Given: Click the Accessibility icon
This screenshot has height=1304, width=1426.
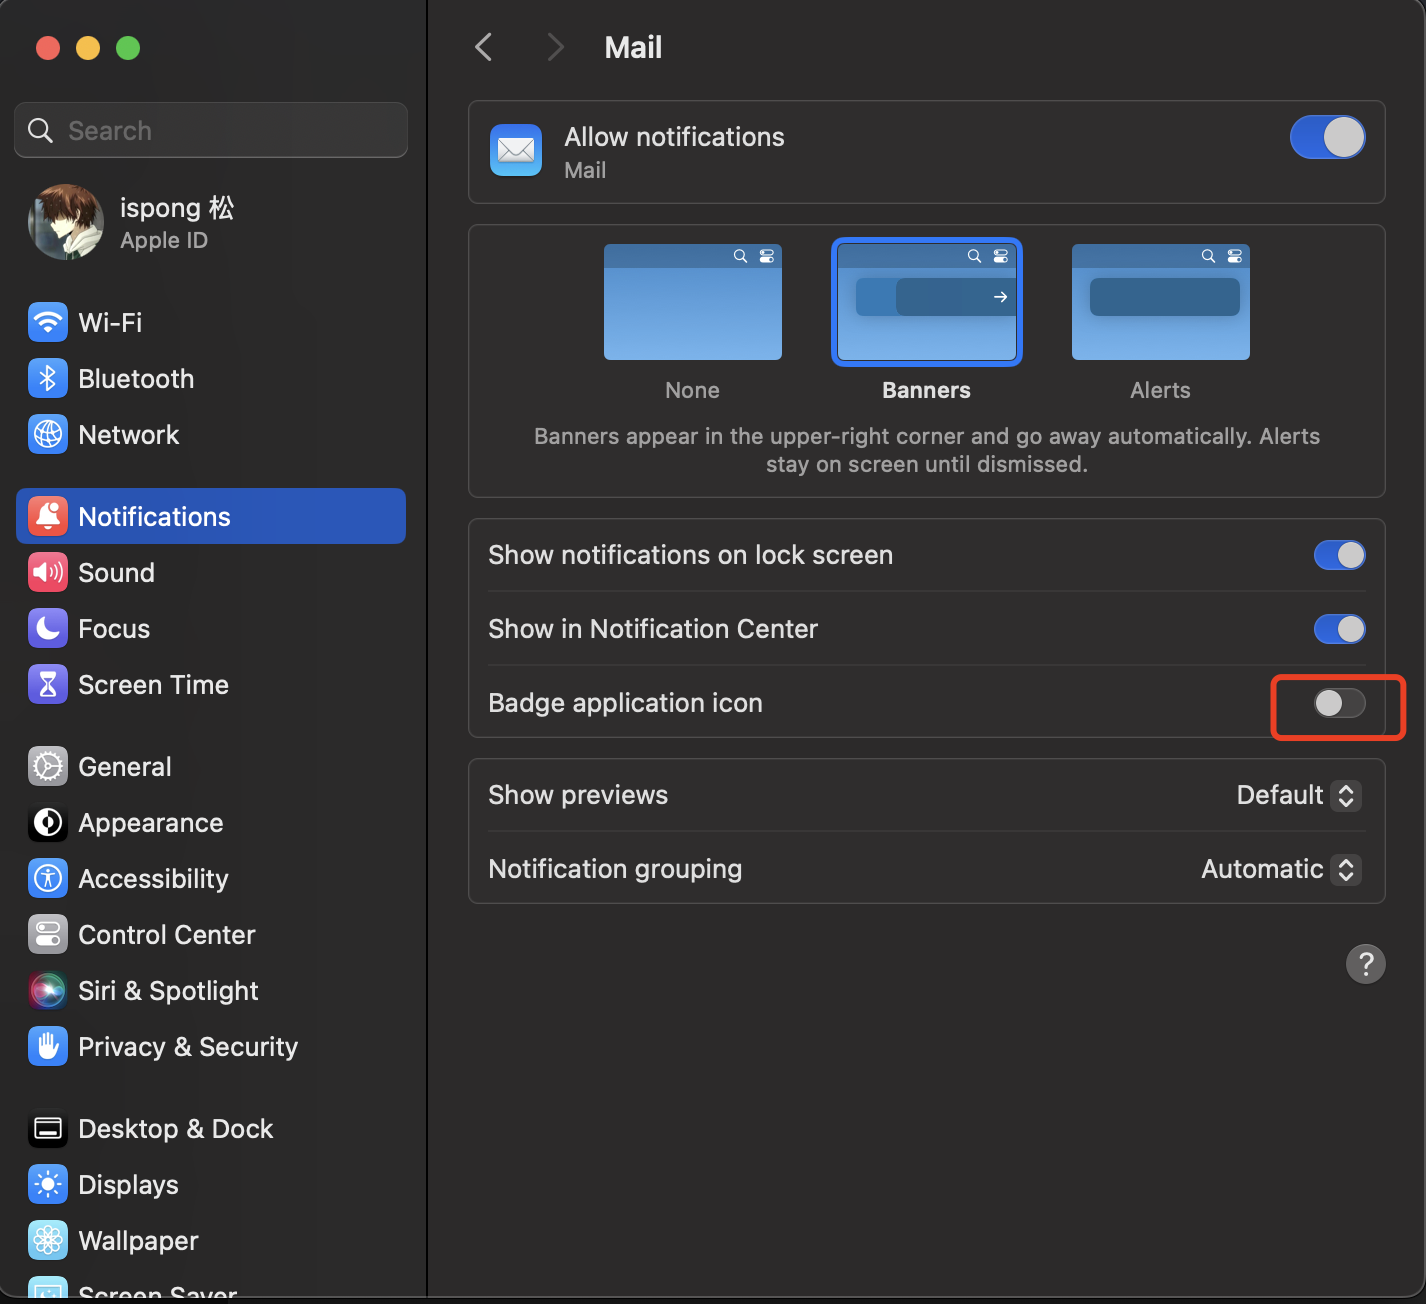Looking at the screenshot, I should coord(48,878).
